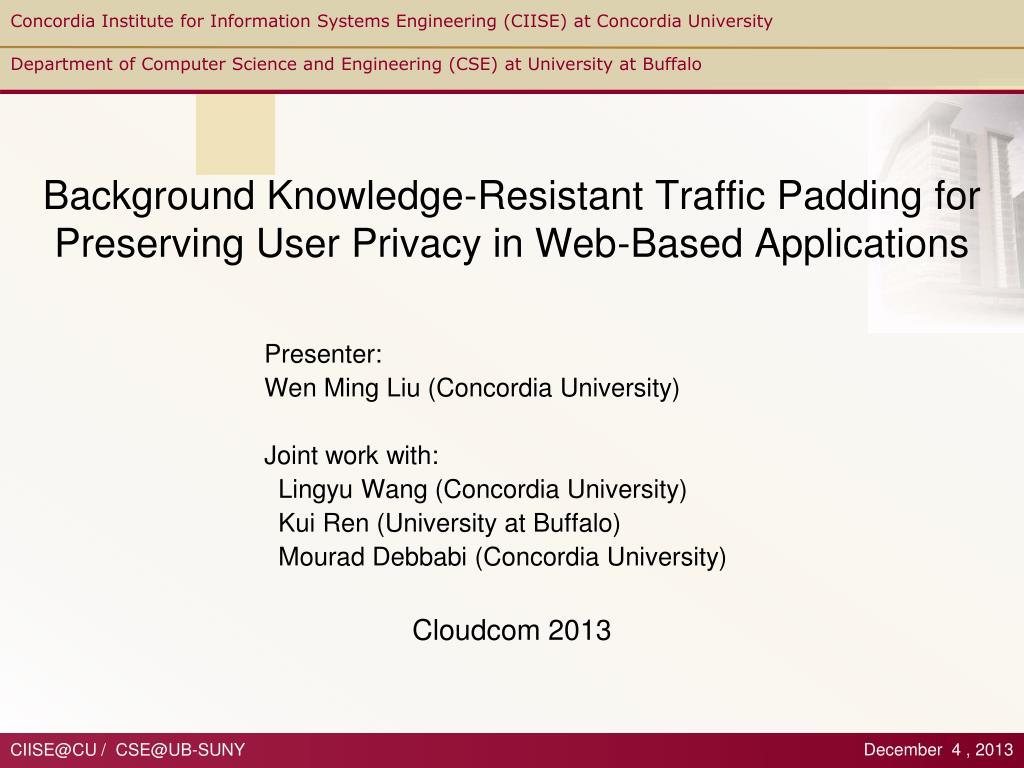Click footer text 'CIISE@CU / CSE@UB-SUNY'
1024x768 pixels.
click(x=128, y=750)
